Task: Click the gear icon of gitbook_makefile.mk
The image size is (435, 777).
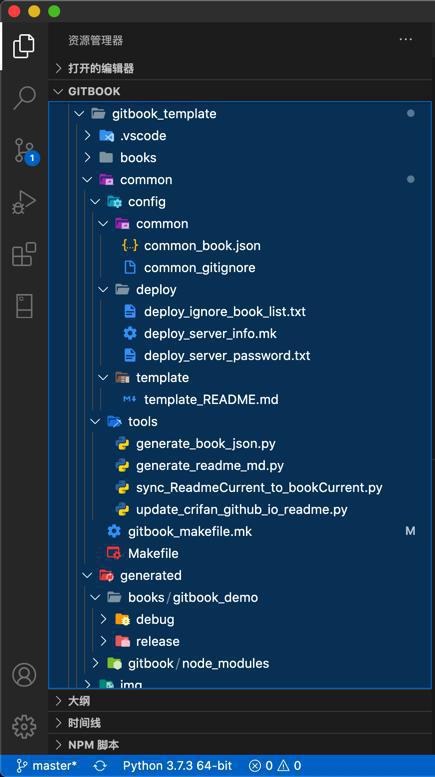Action: point(114,531)
